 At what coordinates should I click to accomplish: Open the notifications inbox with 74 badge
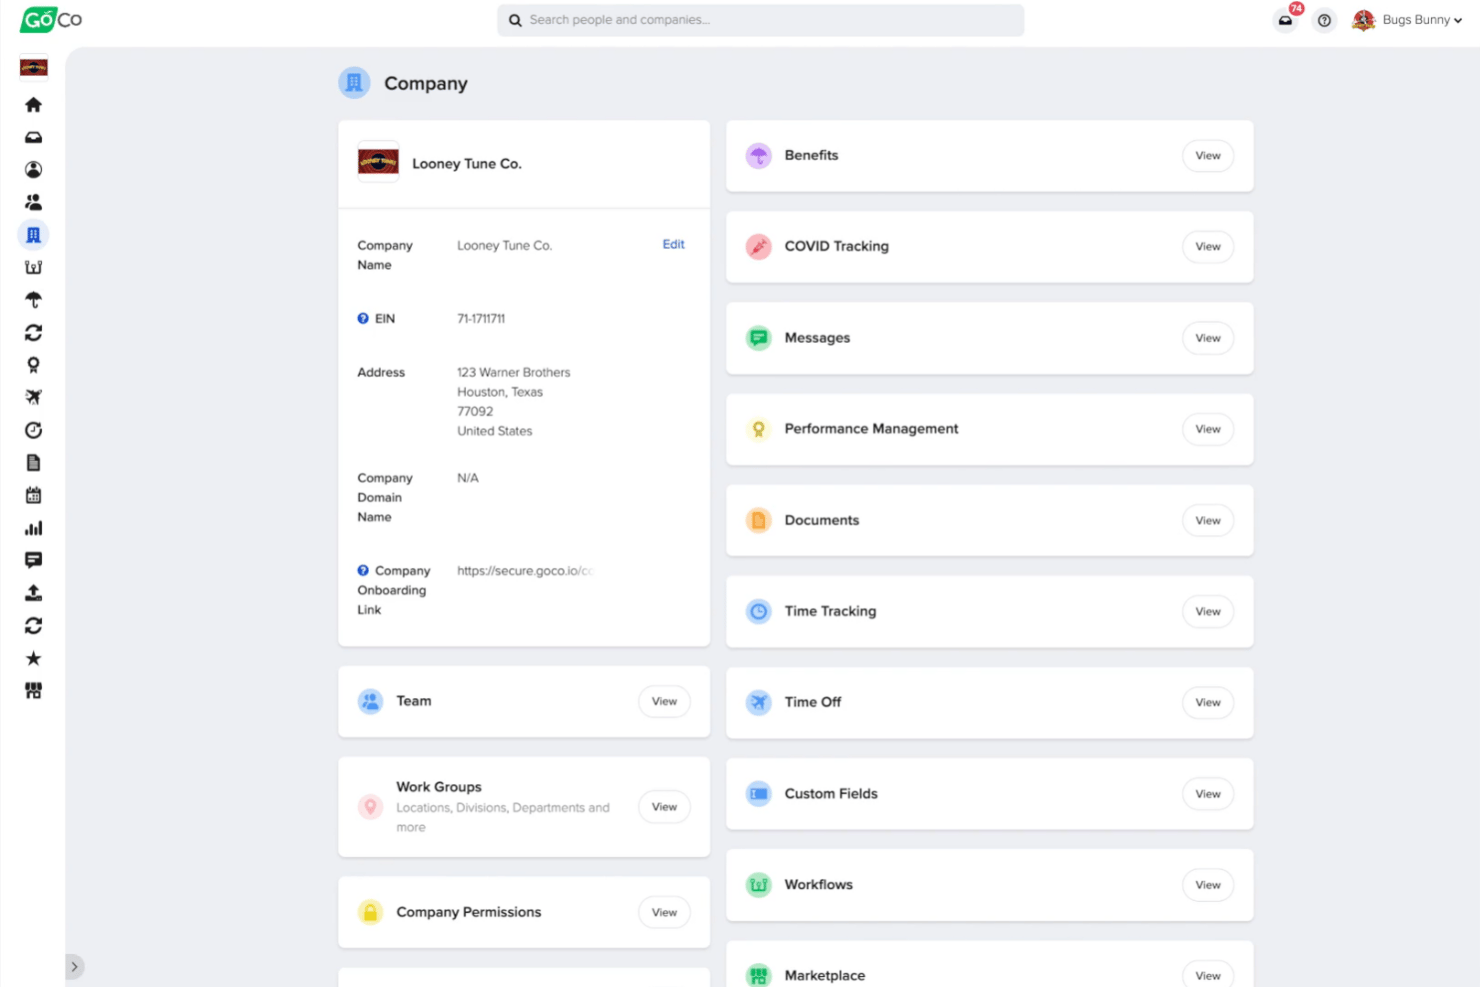(x=1286, y=20)
